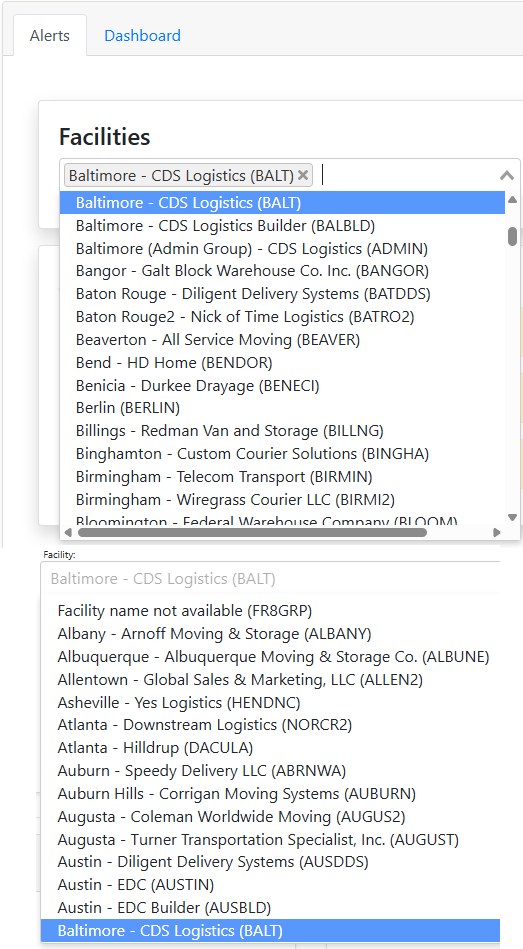Collapse the Facilities dropdown with the up chevron
The width and height of the screenshot is (523, 949).
click(507, 176)
